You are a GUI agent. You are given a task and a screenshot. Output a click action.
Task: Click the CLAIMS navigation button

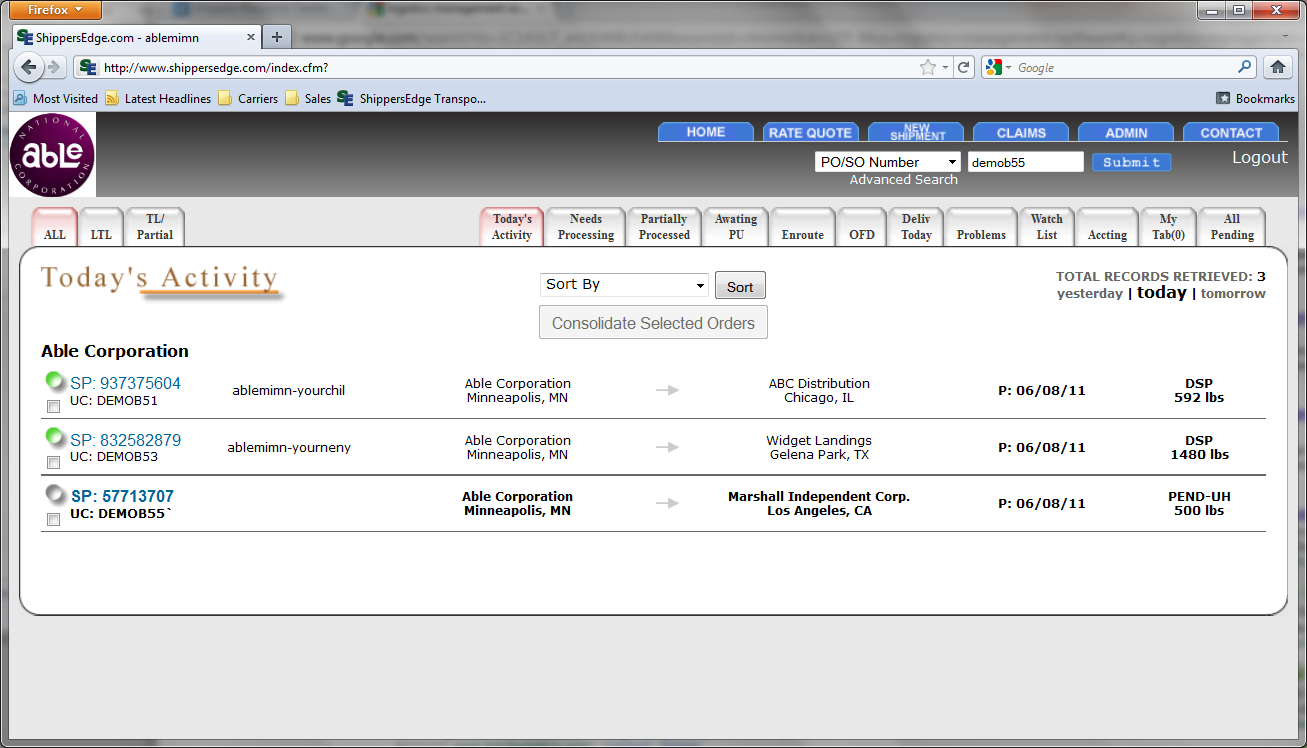point(1021,132)
